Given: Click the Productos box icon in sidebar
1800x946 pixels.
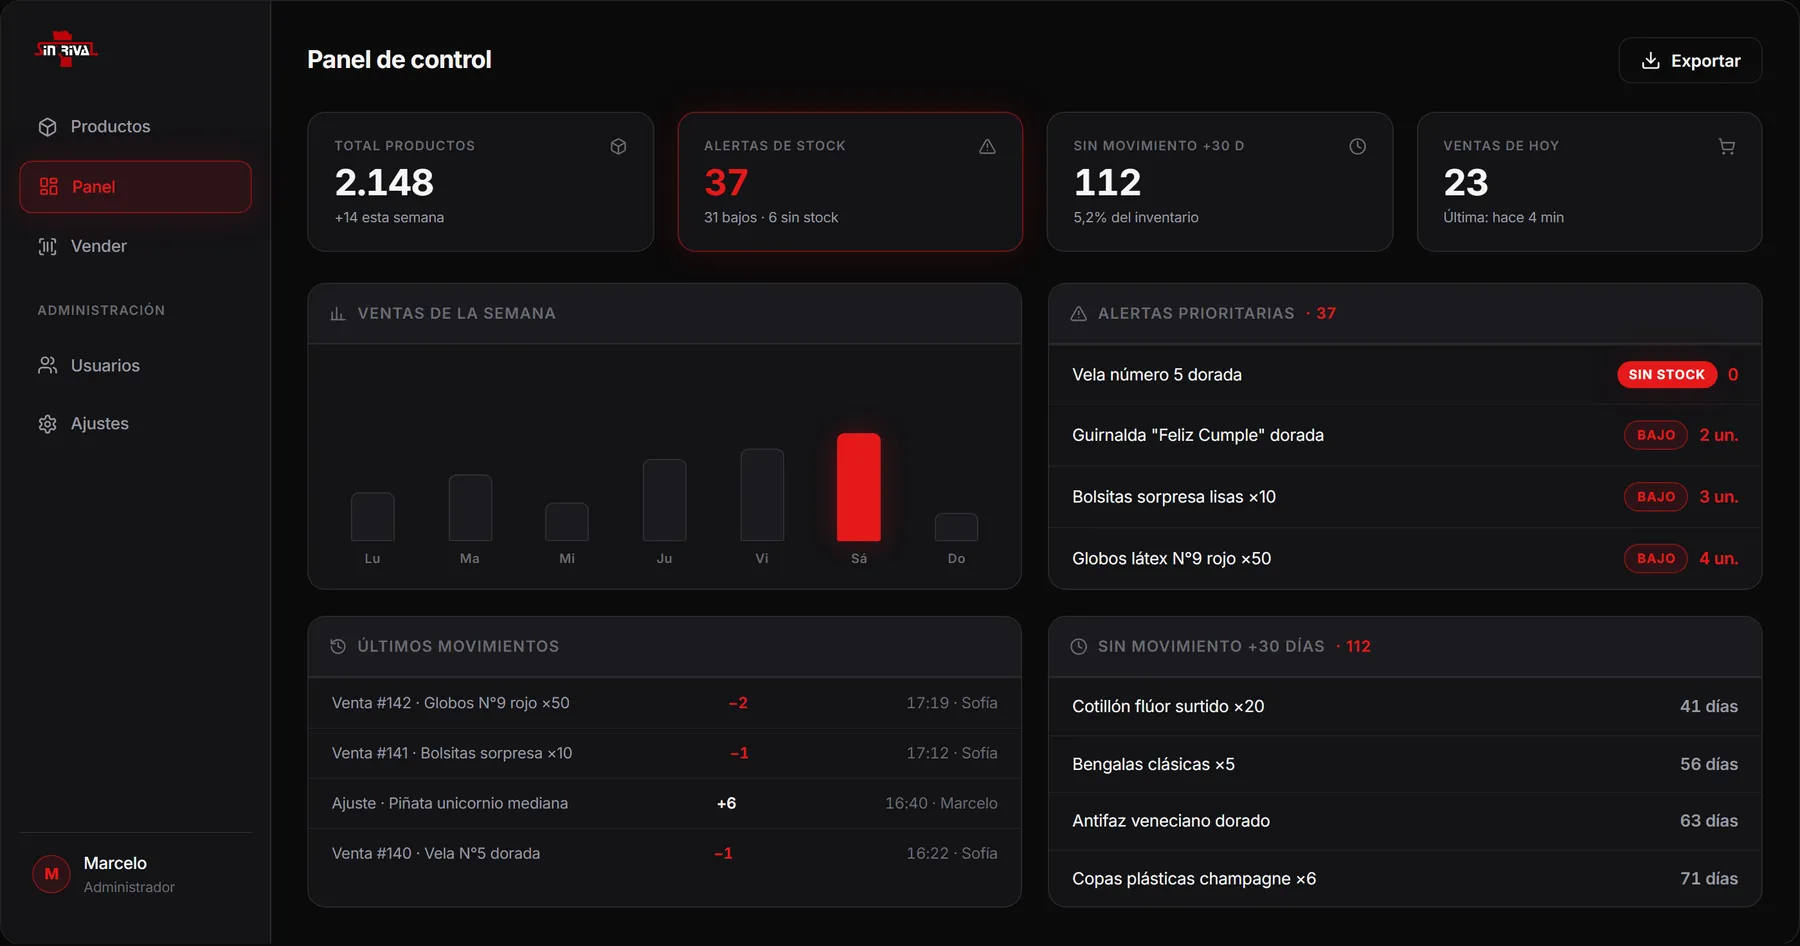Looking at the screenshot, I should click(47, 127).
